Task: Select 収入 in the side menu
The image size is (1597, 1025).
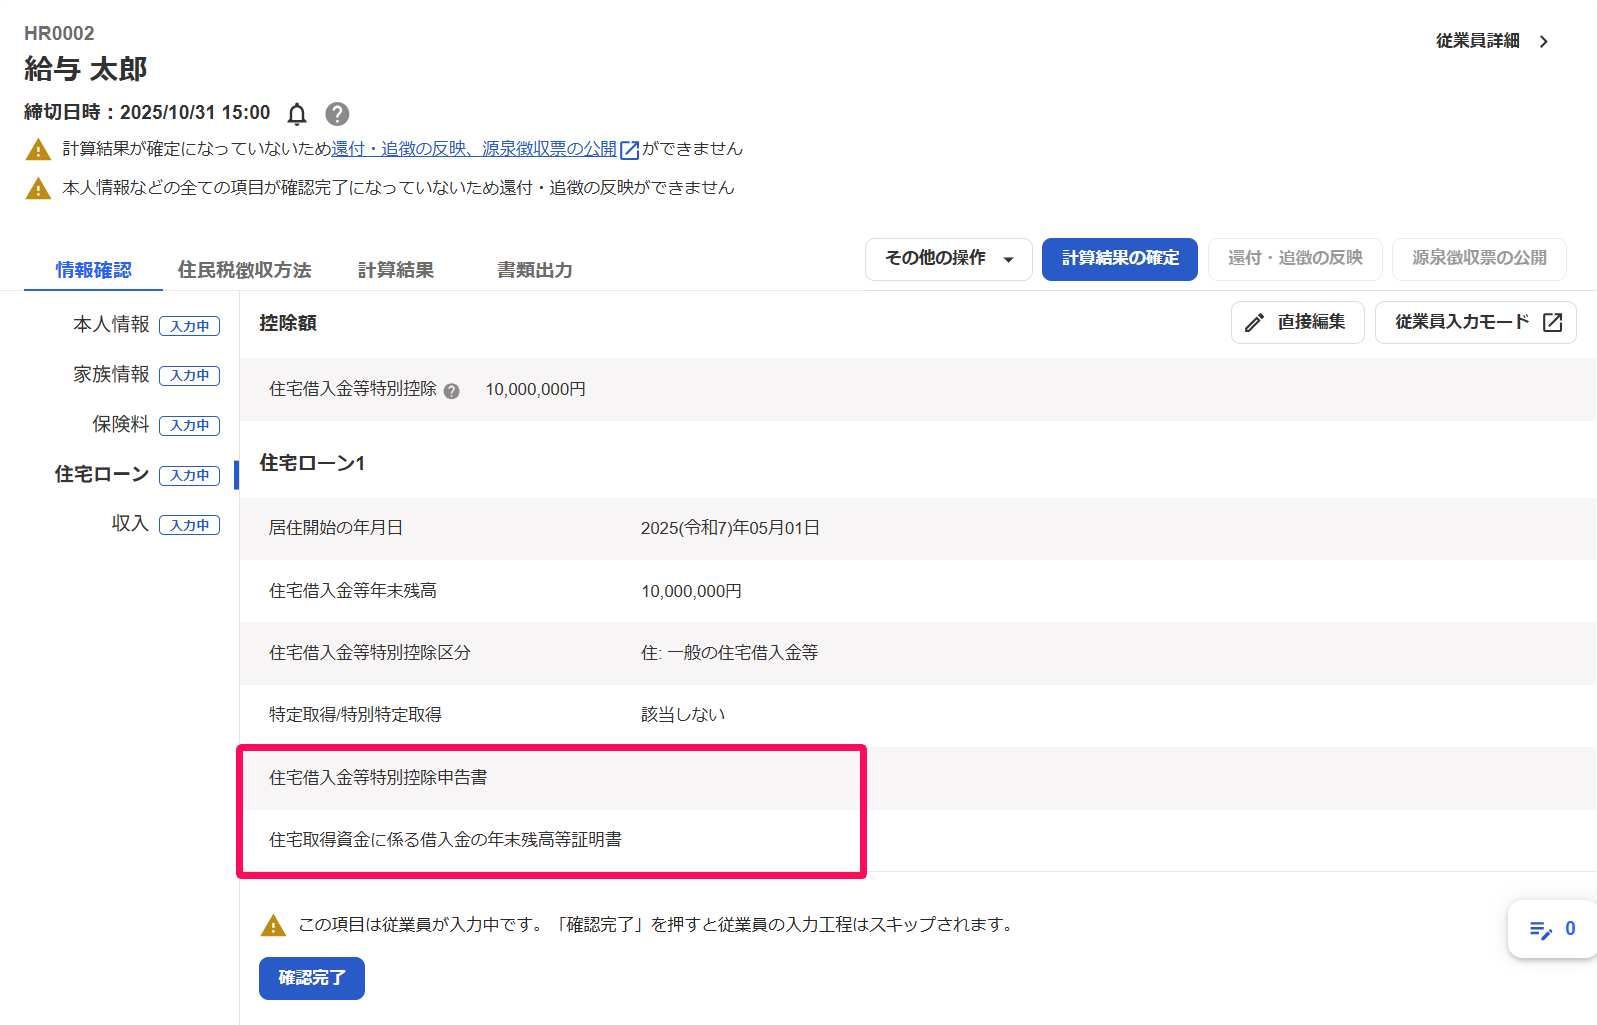Action: (130, 524)
